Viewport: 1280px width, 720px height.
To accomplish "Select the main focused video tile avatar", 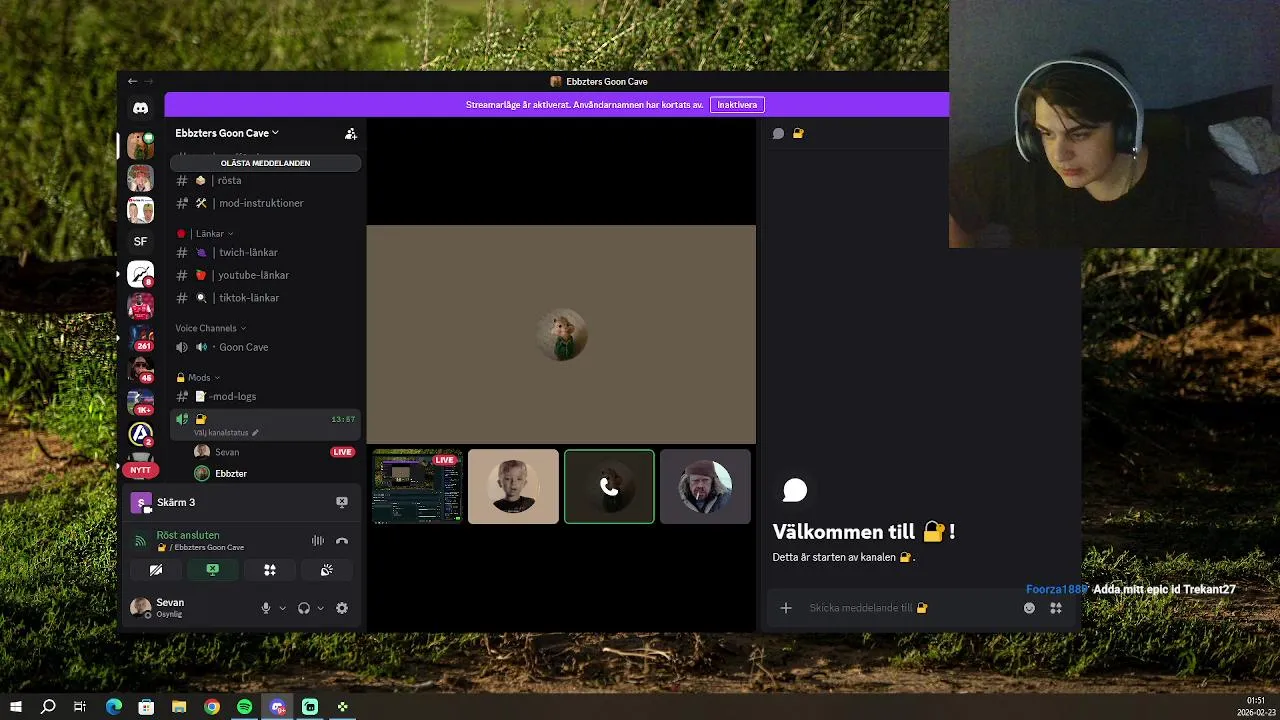I will [x=562, y=335].
